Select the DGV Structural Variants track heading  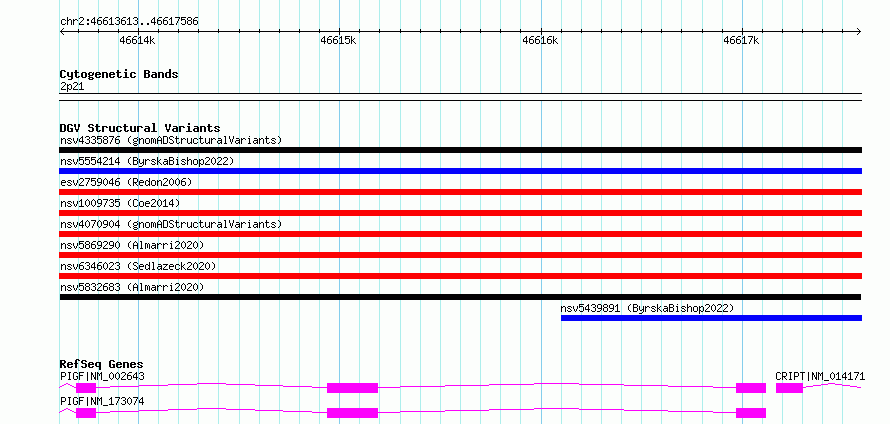140,128
